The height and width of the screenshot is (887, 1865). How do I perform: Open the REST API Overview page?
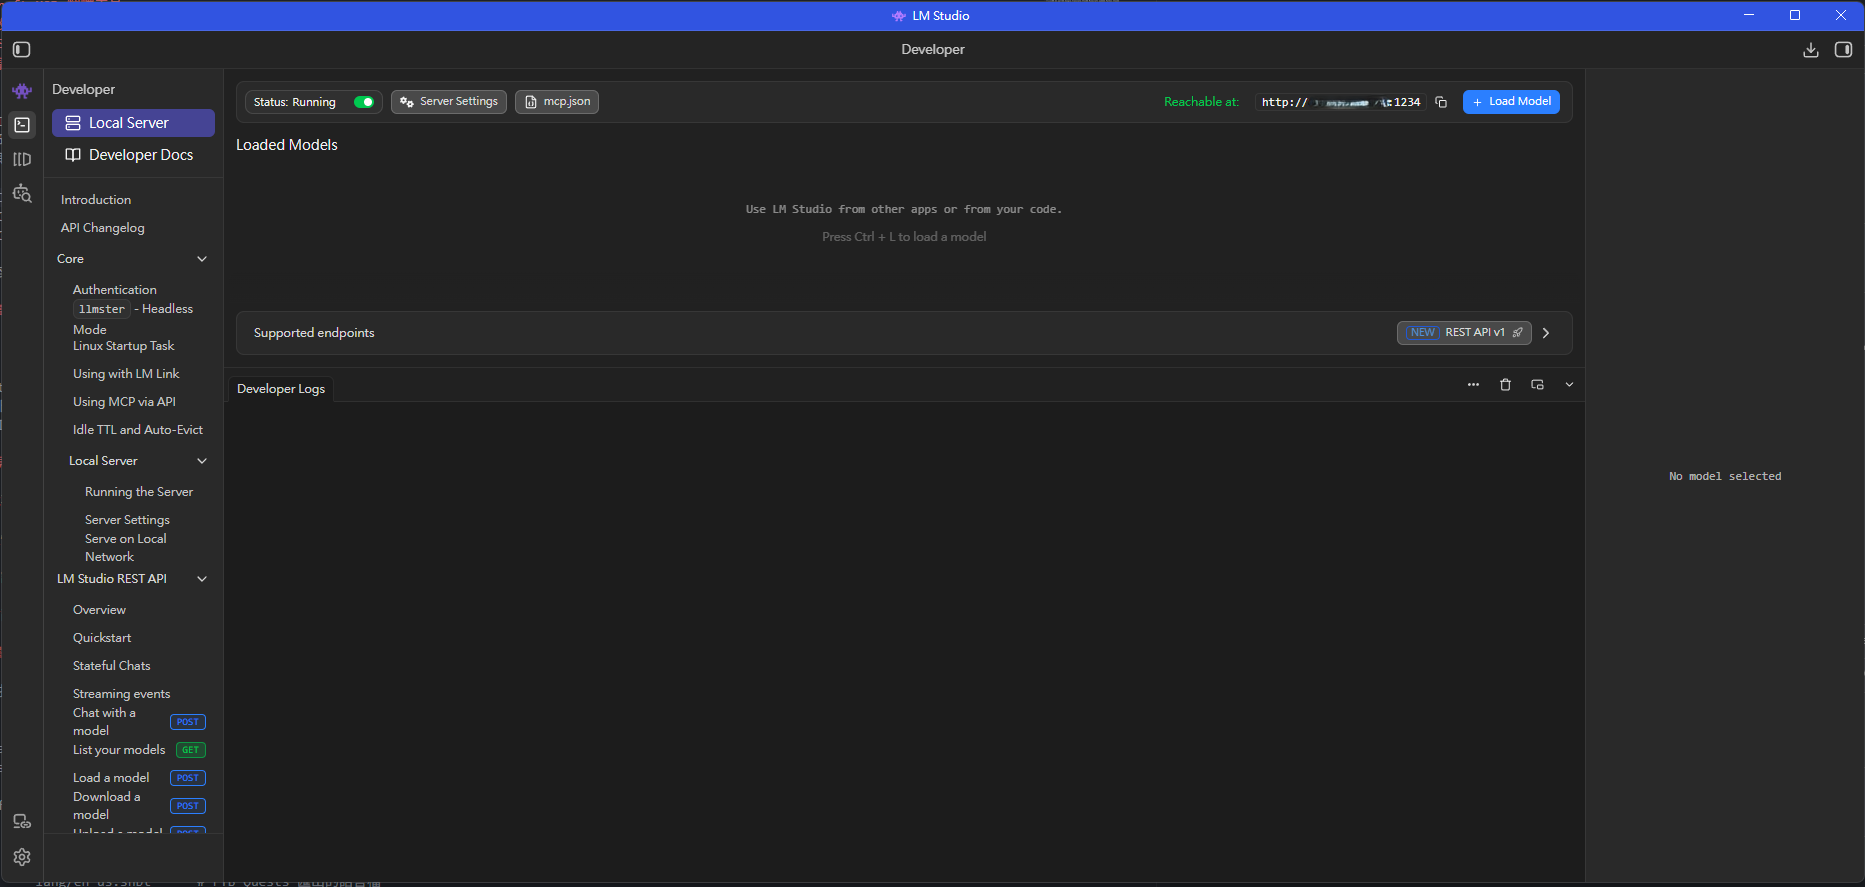(x=99, y=610)
